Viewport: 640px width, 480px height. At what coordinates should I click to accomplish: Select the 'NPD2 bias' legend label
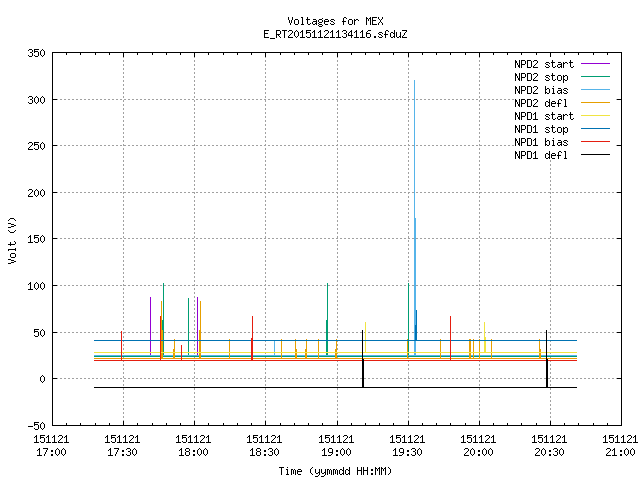pyautogui.click(x=541, y=90)
